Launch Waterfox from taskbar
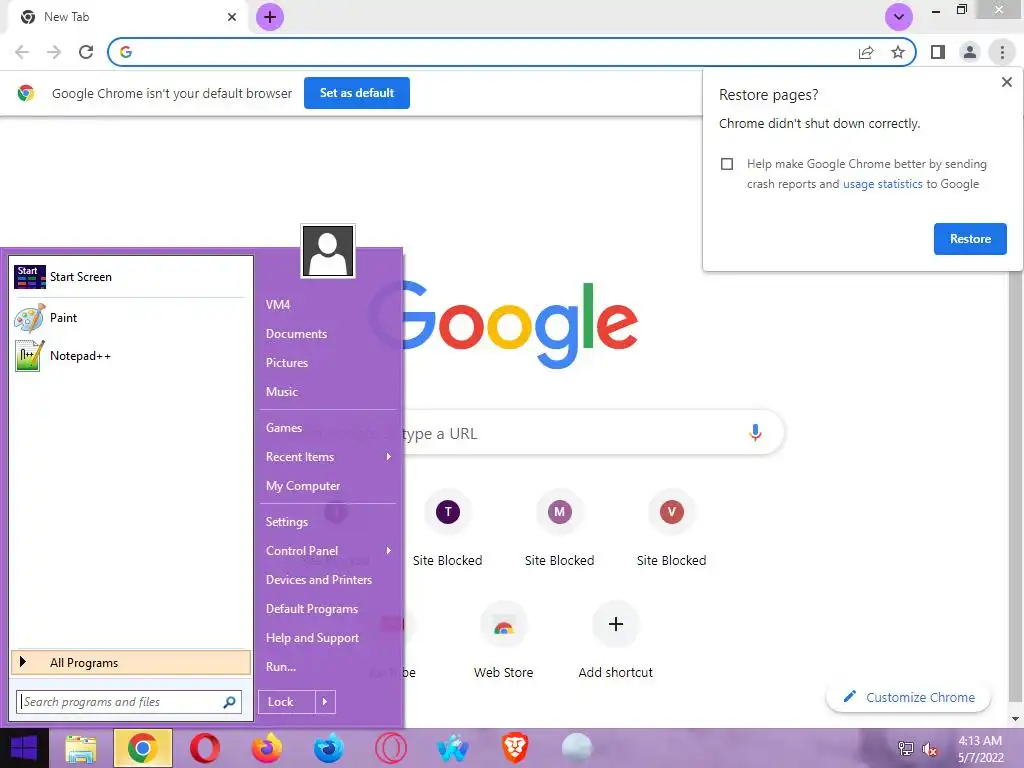Viewport: 1024px width, 768px height. [x=328, y=748]
